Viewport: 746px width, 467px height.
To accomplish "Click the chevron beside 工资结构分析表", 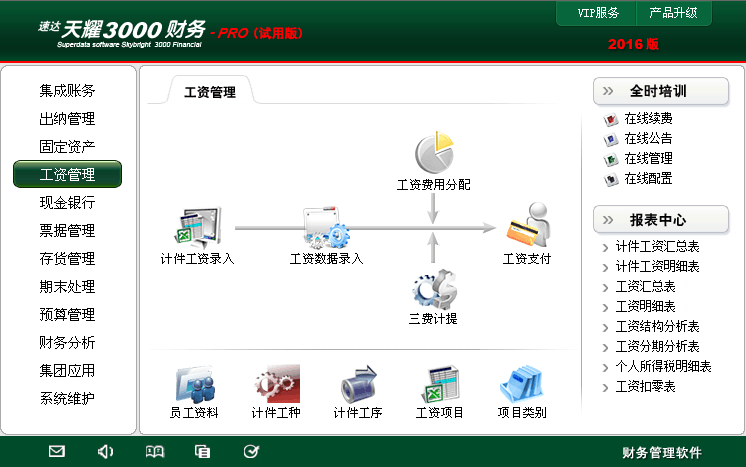I will (605, 327).
